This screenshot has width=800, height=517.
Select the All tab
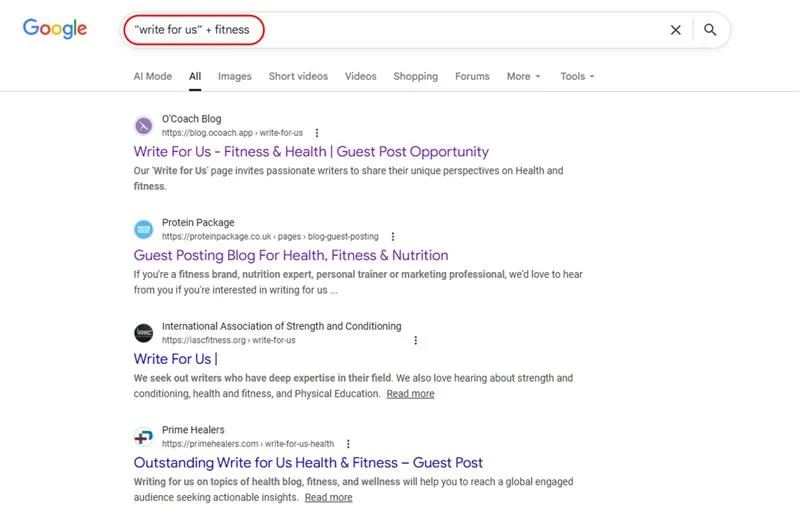195,76
